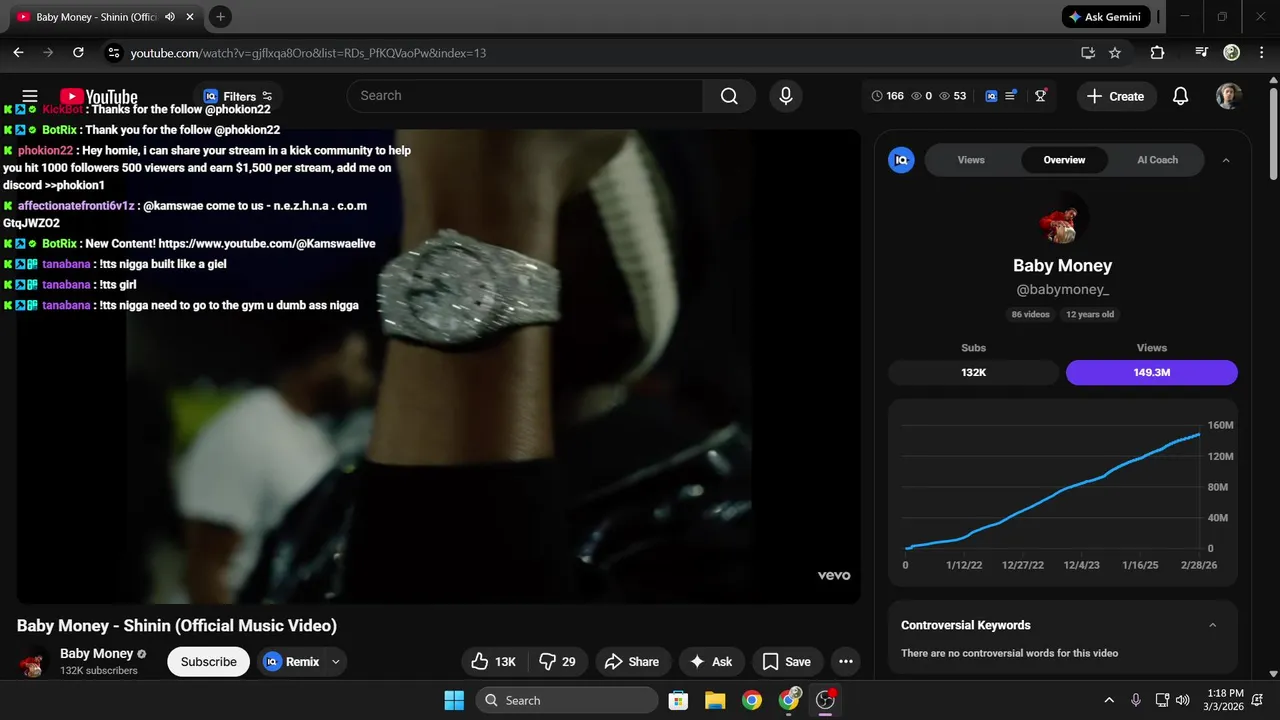
Task: Open the notifications bell
Action: point(1180,96)
